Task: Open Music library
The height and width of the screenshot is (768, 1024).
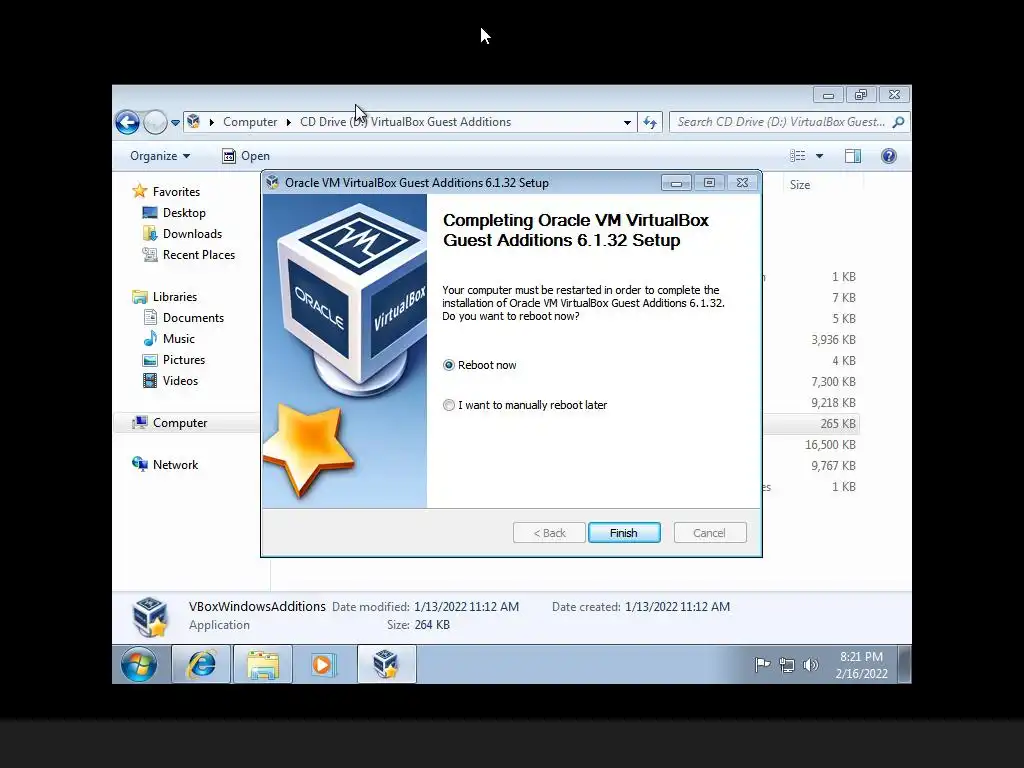Action: pyautogui.click(x=178, y=339)
